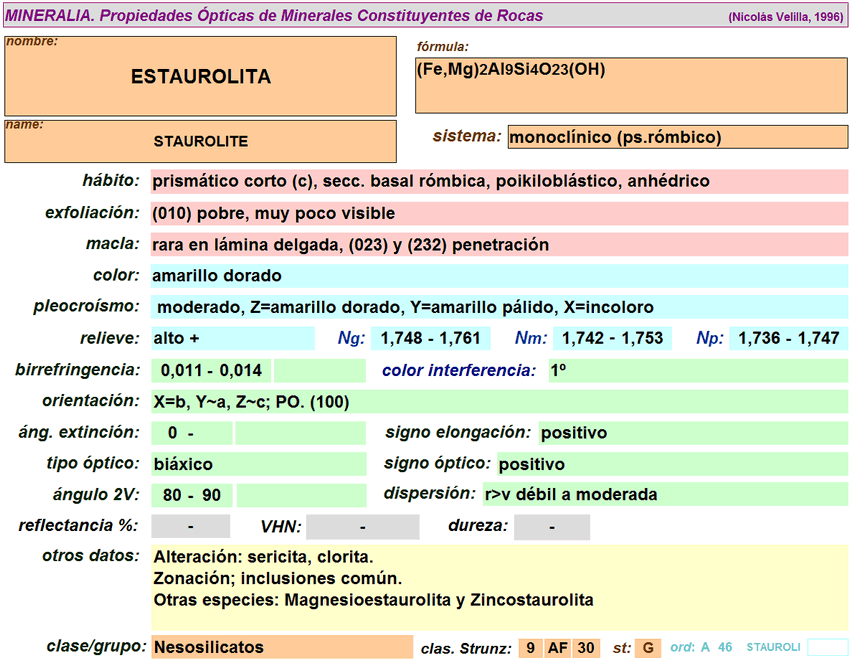This screenshot has width=850, height=661.
Task: Click the macla field
Action: pos(498,245)
